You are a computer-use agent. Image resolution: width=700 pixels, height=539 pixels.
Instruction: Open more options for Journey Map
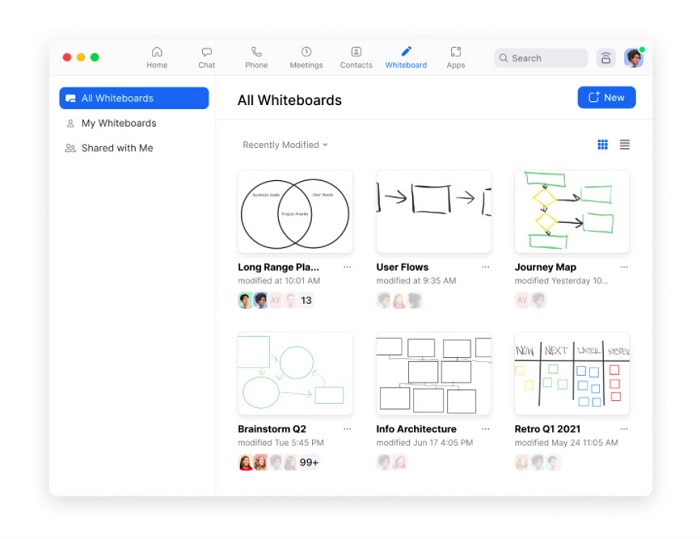click(624, 268)
